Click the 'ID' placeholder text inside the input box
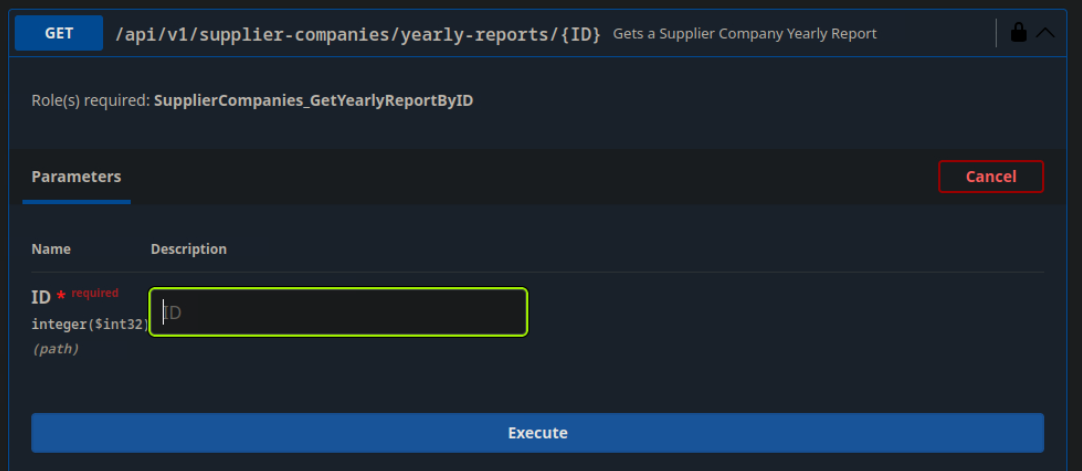1082x471 pixels. [172, 313]
